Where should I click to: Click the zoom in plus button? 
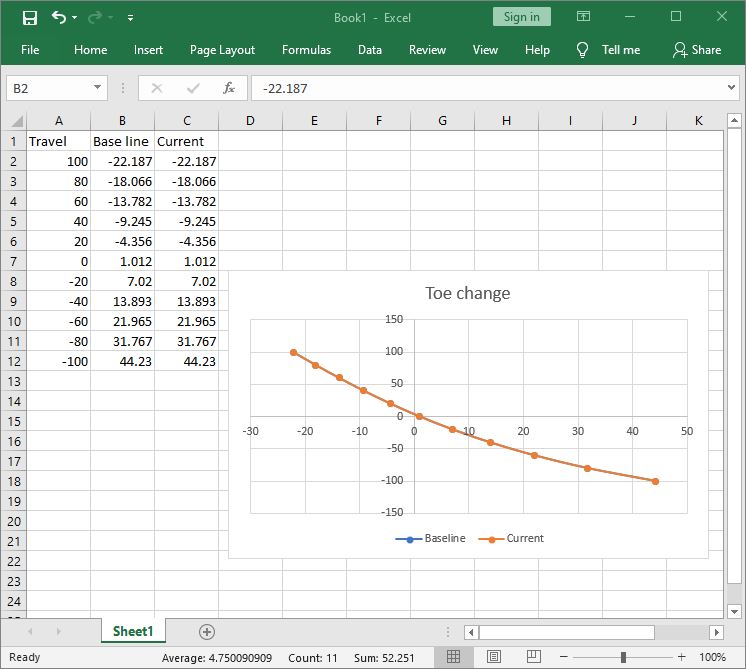[681, 657]
